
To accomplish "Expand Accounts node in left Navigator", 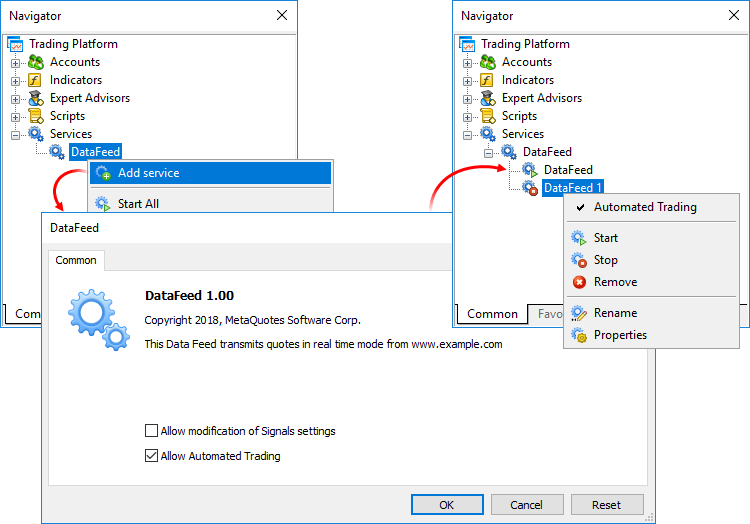I will (x=16, y=62).
